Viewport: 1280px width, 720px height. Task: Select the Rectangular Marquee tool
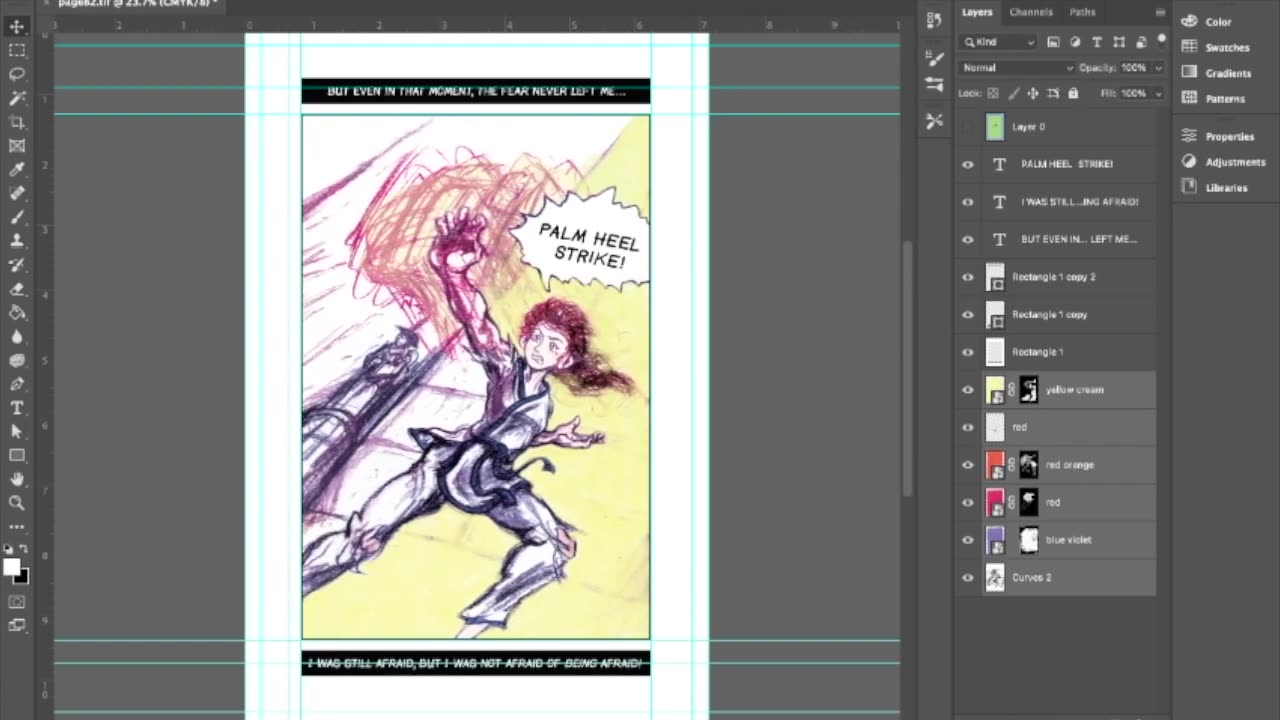17,50
